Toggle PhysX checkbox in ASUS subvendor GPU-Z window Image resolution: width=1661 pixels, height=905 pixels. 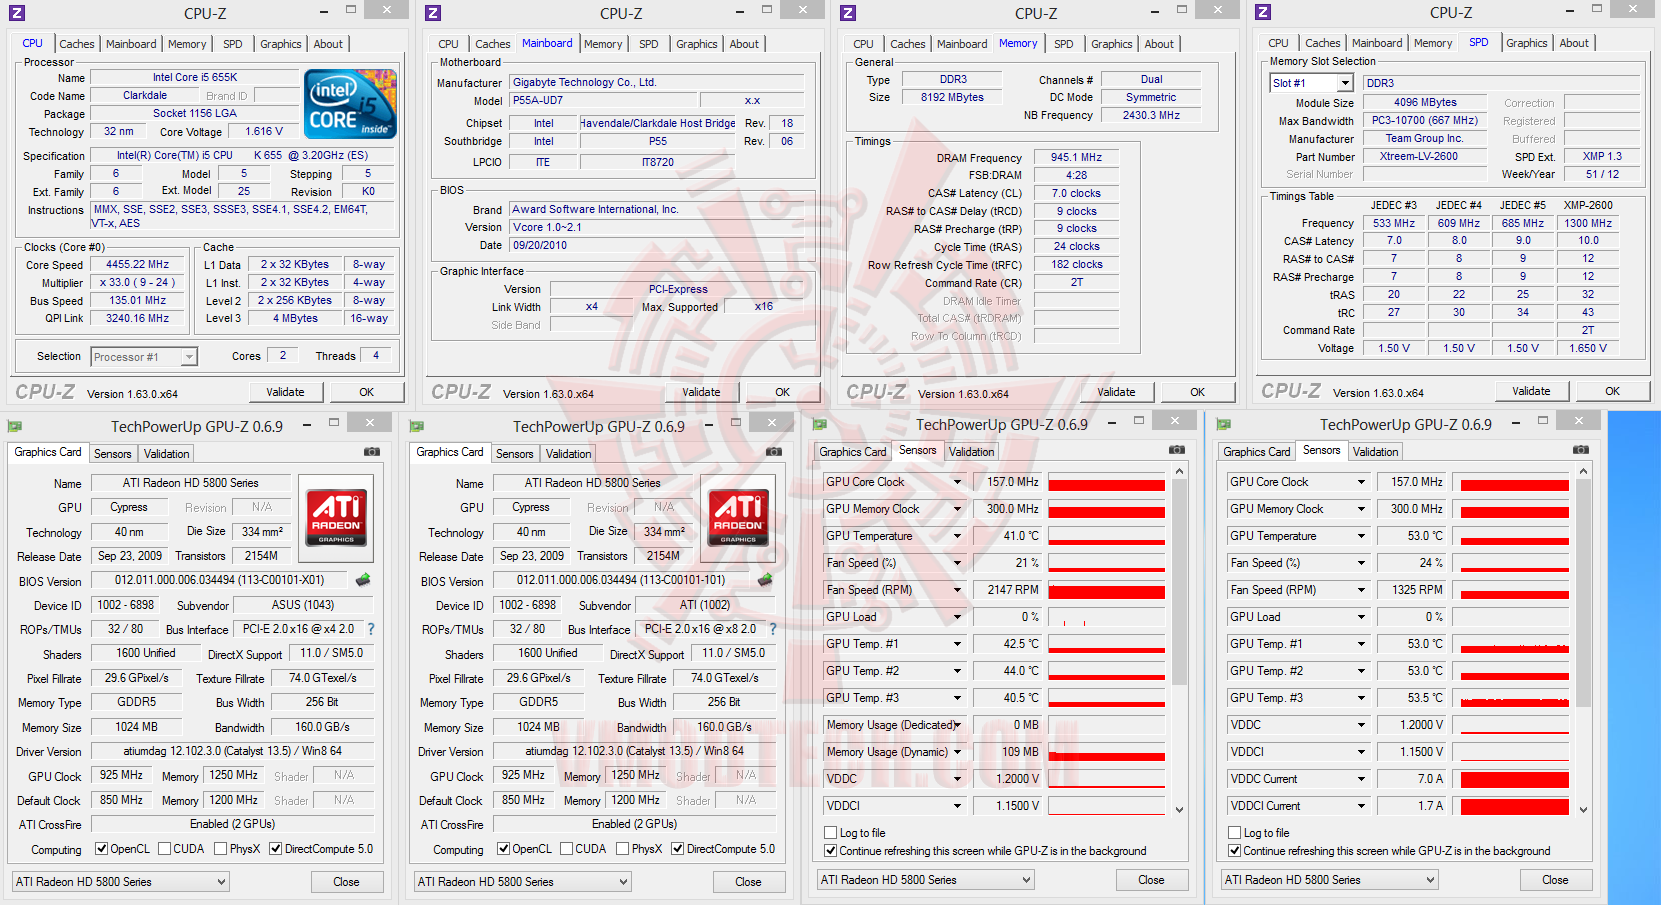click(221, 849)
